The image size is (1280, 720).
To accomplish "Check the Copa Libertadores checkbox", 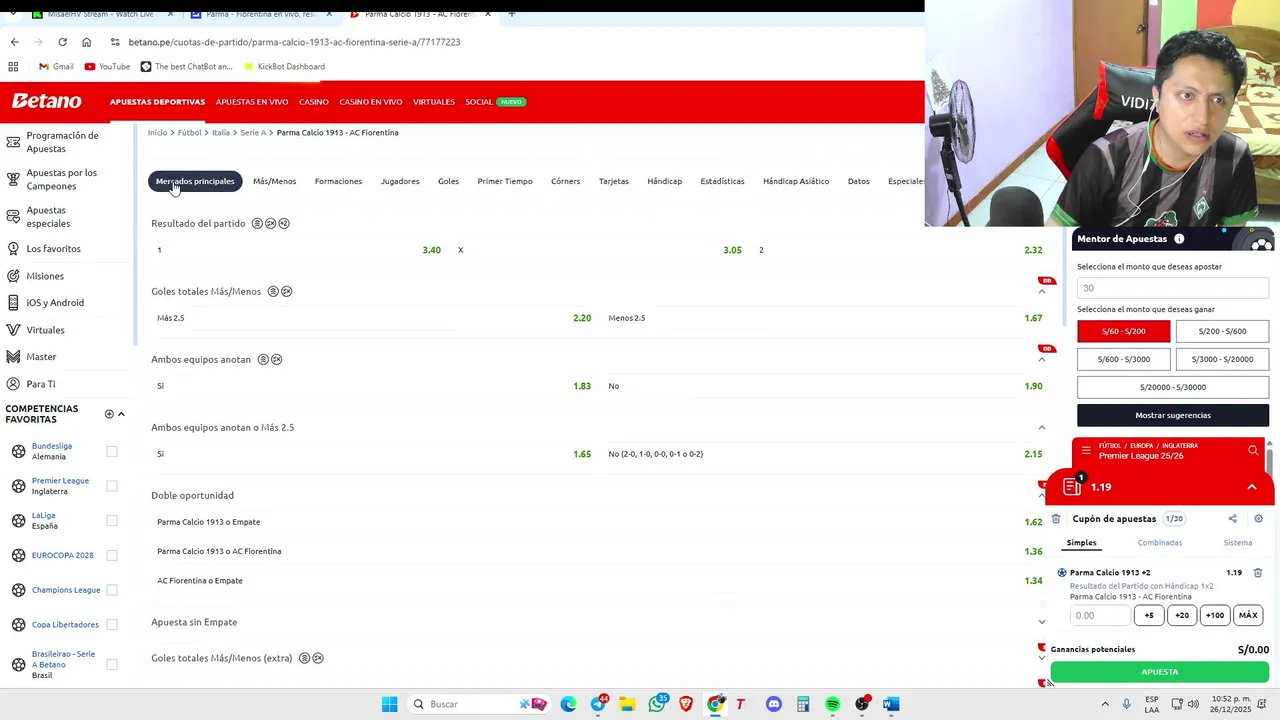I will click(112, 624).
